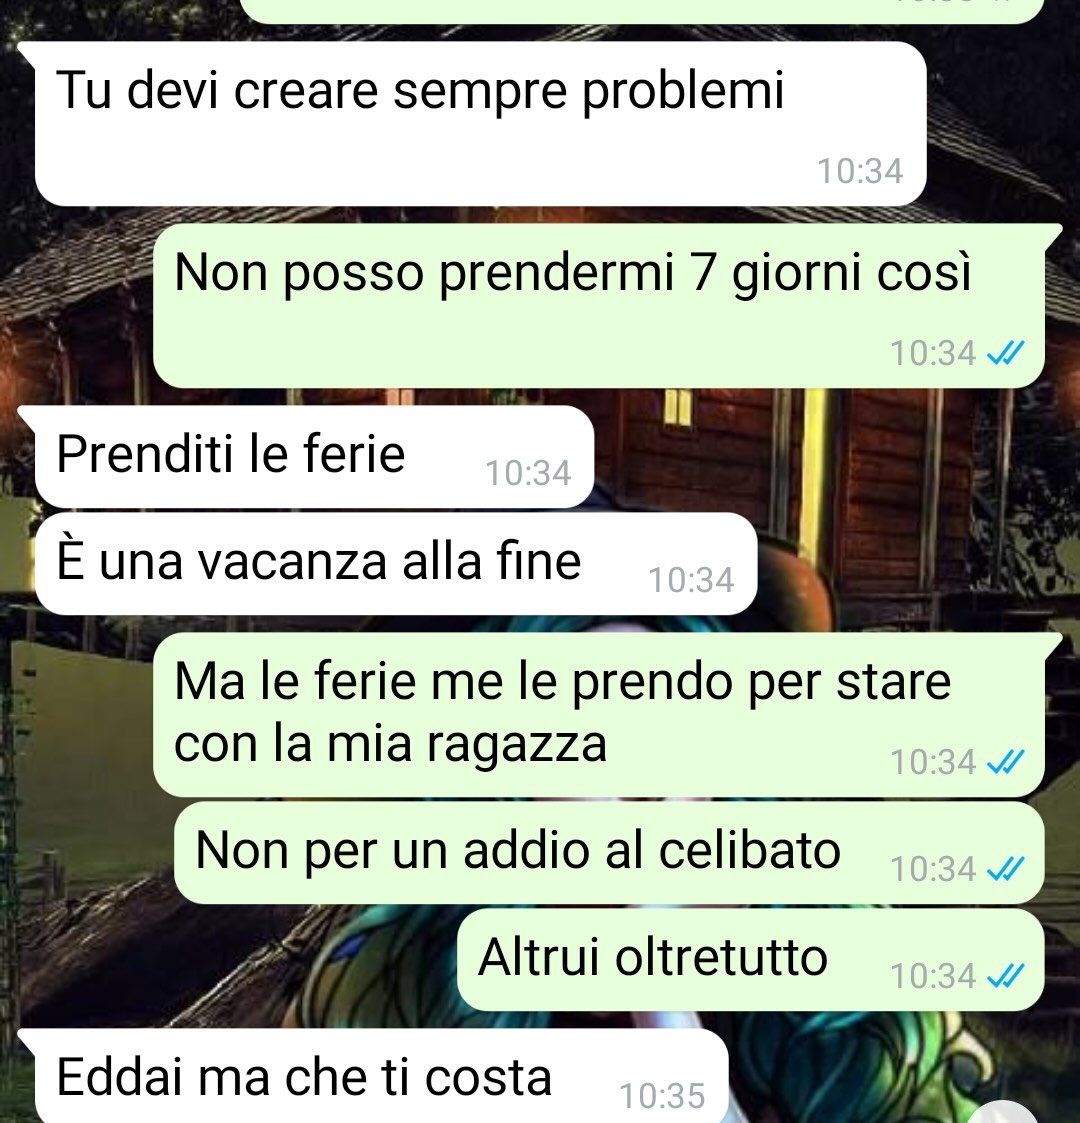
Task: Select the "Tu devi creare sempre problemi" message
Action: pos(481,123)
